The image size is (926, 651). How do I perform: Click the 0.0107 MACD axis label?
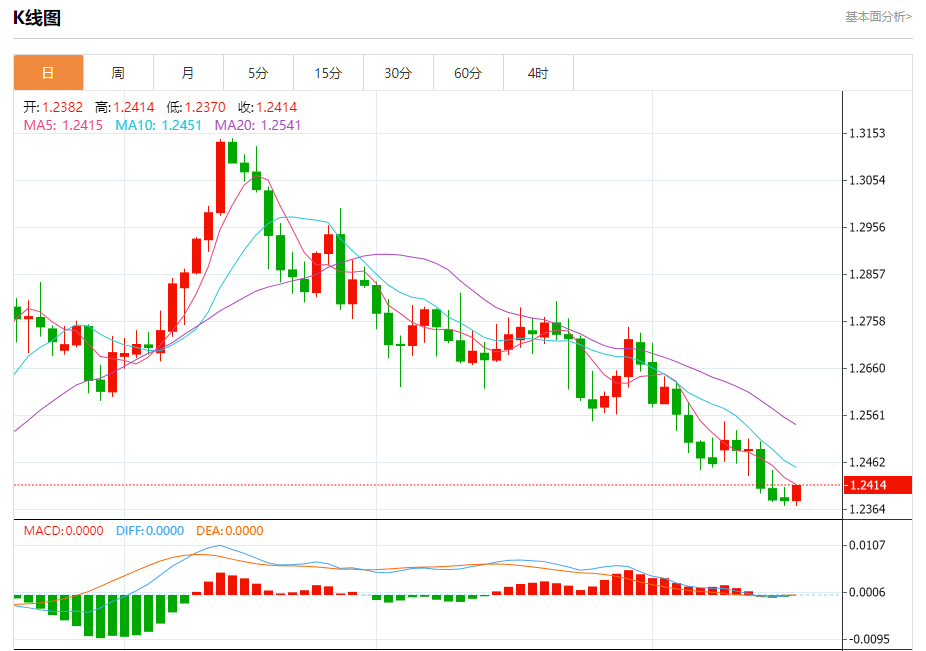pyautogui.click(x=867, y=545)
